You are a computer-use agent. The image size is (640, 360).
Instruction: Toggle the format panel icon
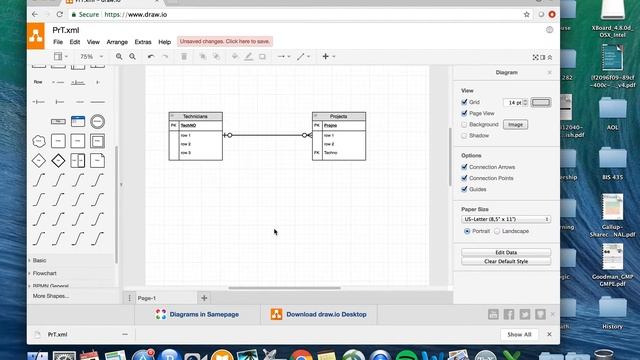(543, 57)
